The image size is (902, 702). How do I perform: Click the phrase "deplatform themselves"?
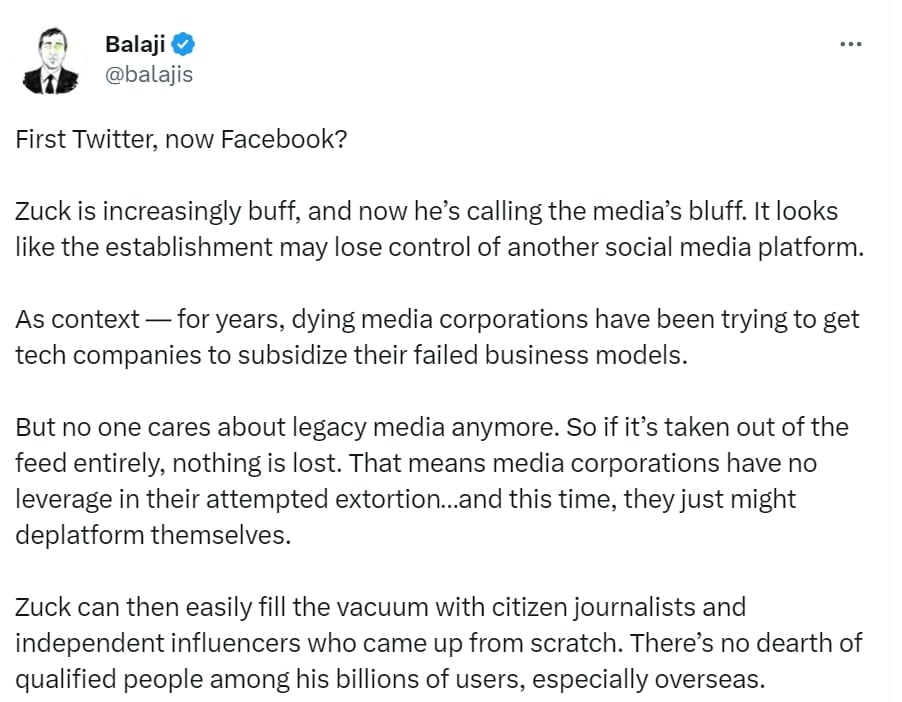click(x=152, y=534)
